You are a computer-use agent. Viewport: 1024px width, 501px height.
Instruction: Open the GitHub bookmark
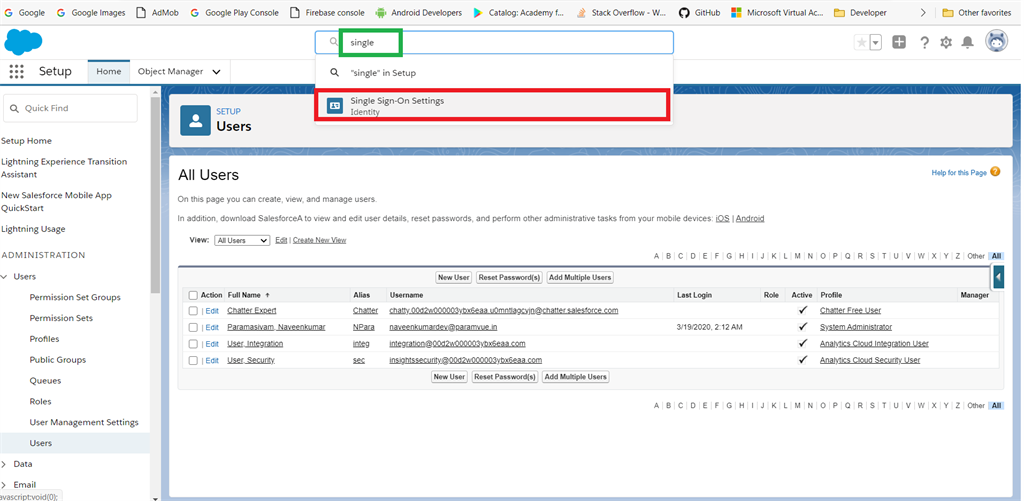coord(699,12)
